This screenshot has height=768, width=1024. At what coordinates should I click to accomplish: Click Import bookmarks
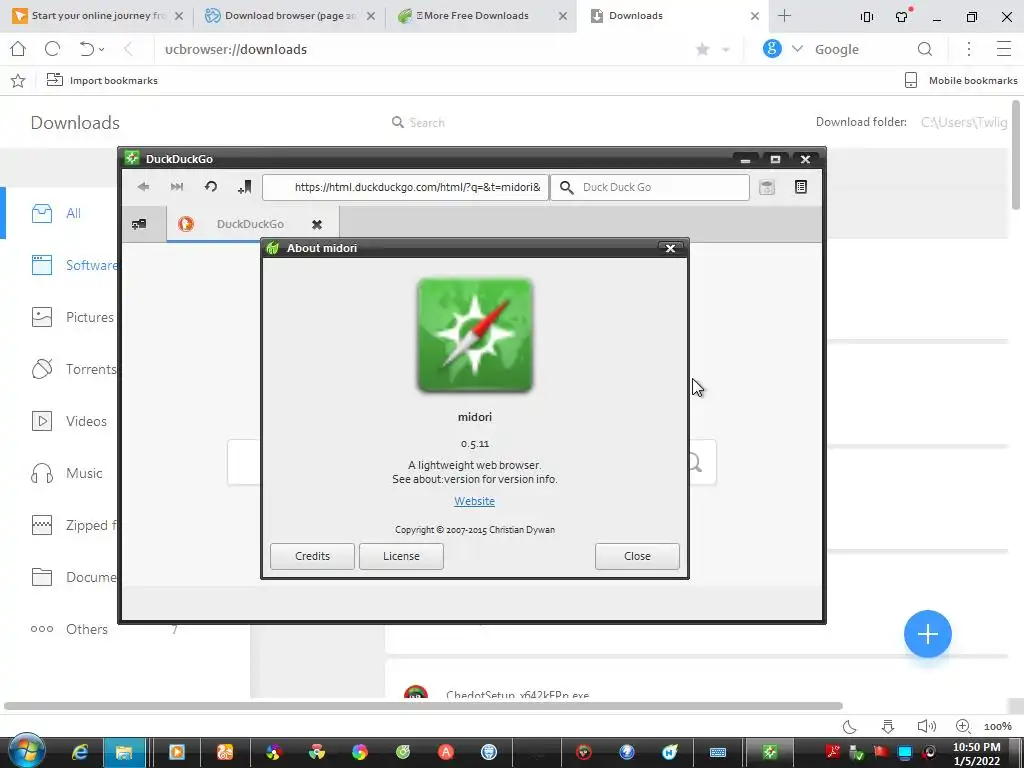coord(102,80)
